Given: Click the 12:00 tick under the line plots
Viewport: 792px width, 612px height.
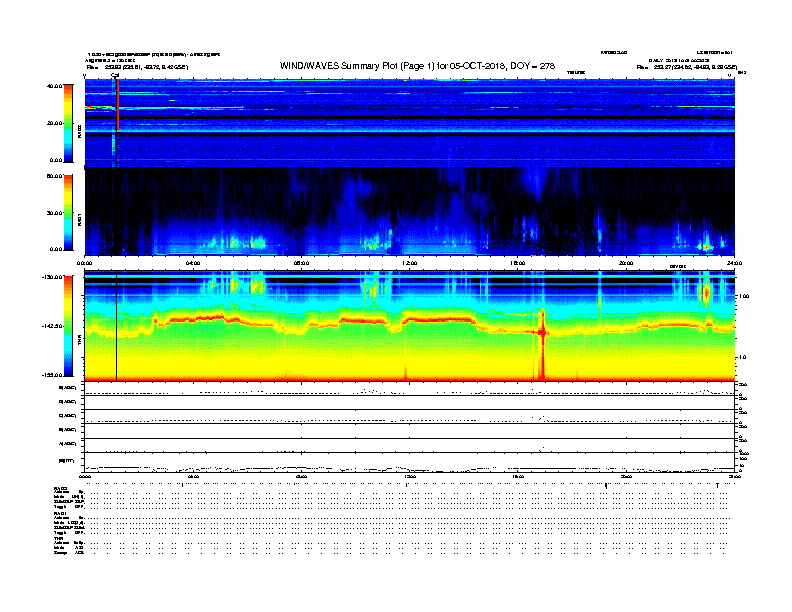Looking at the screenshot, I should pos(410,477).
